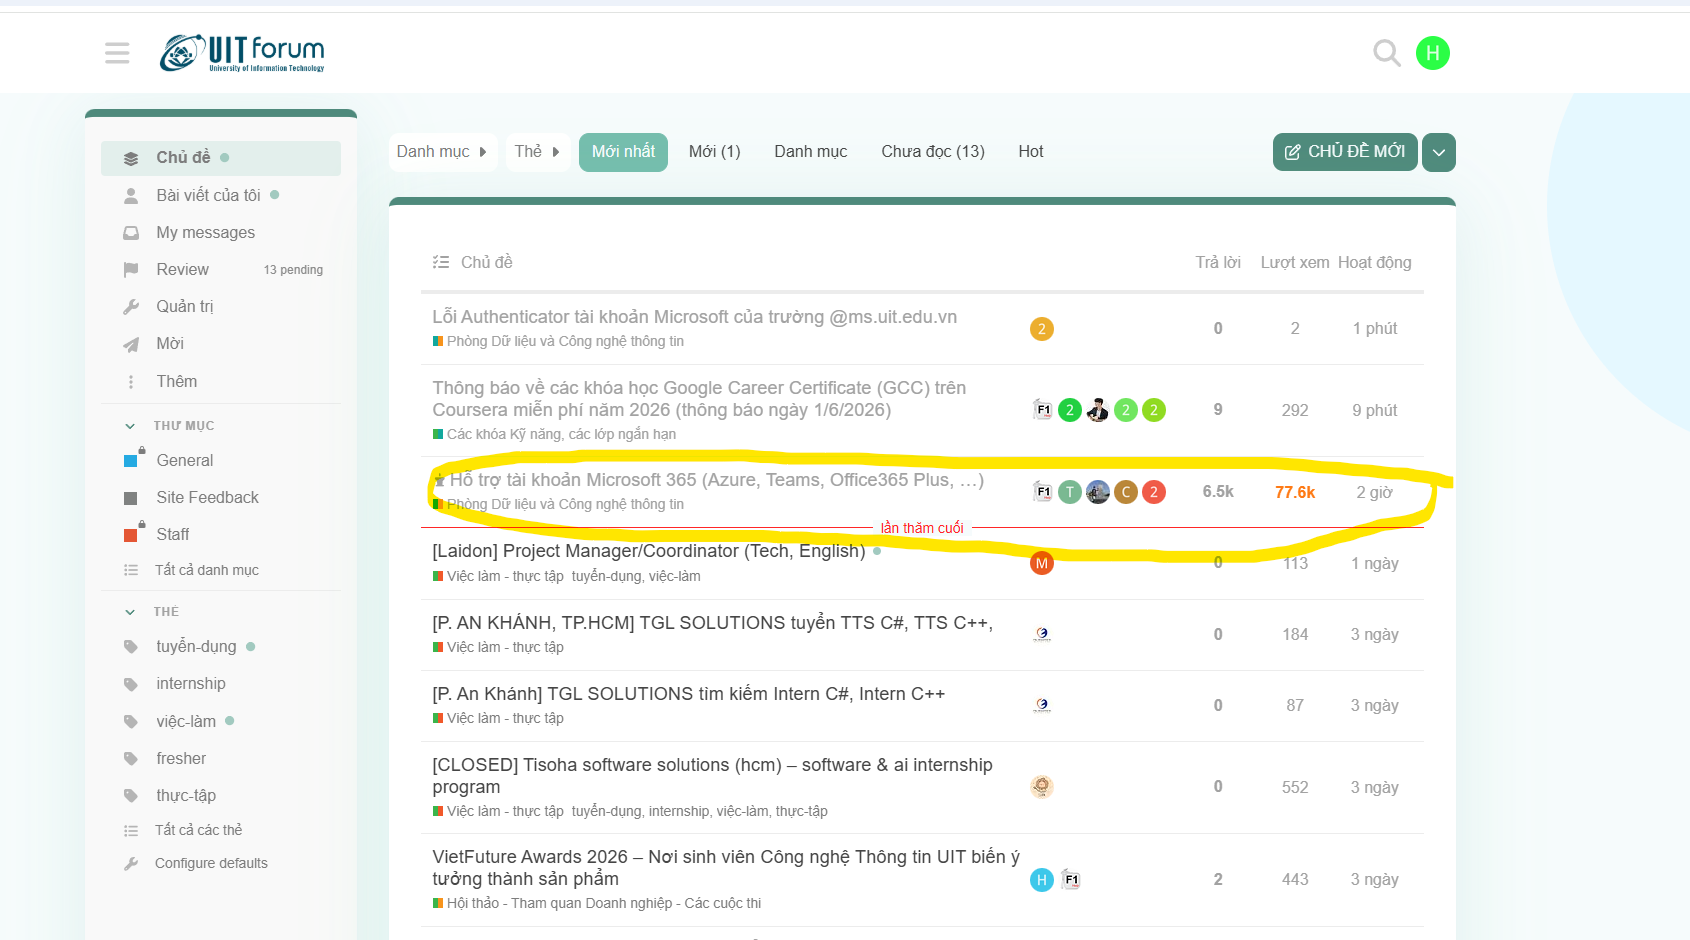Image resolution: width=1690 pixels, height=940 pixels.
Task: Open topic Lỗi Authenticator tài khoản Microsoft
Action: click(x=695, y=317)
